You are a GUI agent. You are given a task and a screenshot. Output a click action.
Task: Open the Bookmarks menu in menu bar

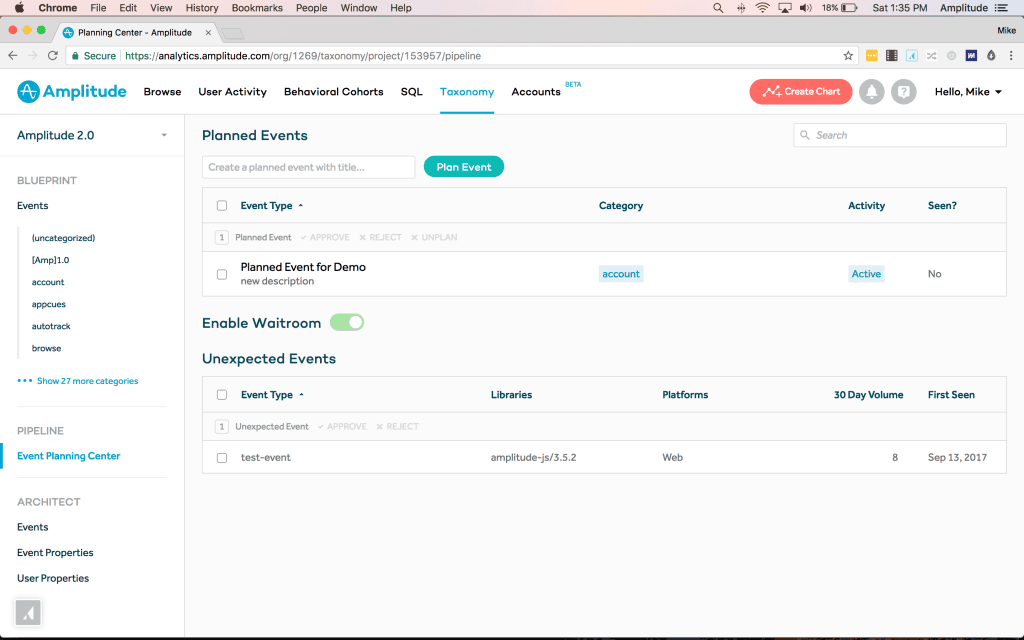point(256,8)
